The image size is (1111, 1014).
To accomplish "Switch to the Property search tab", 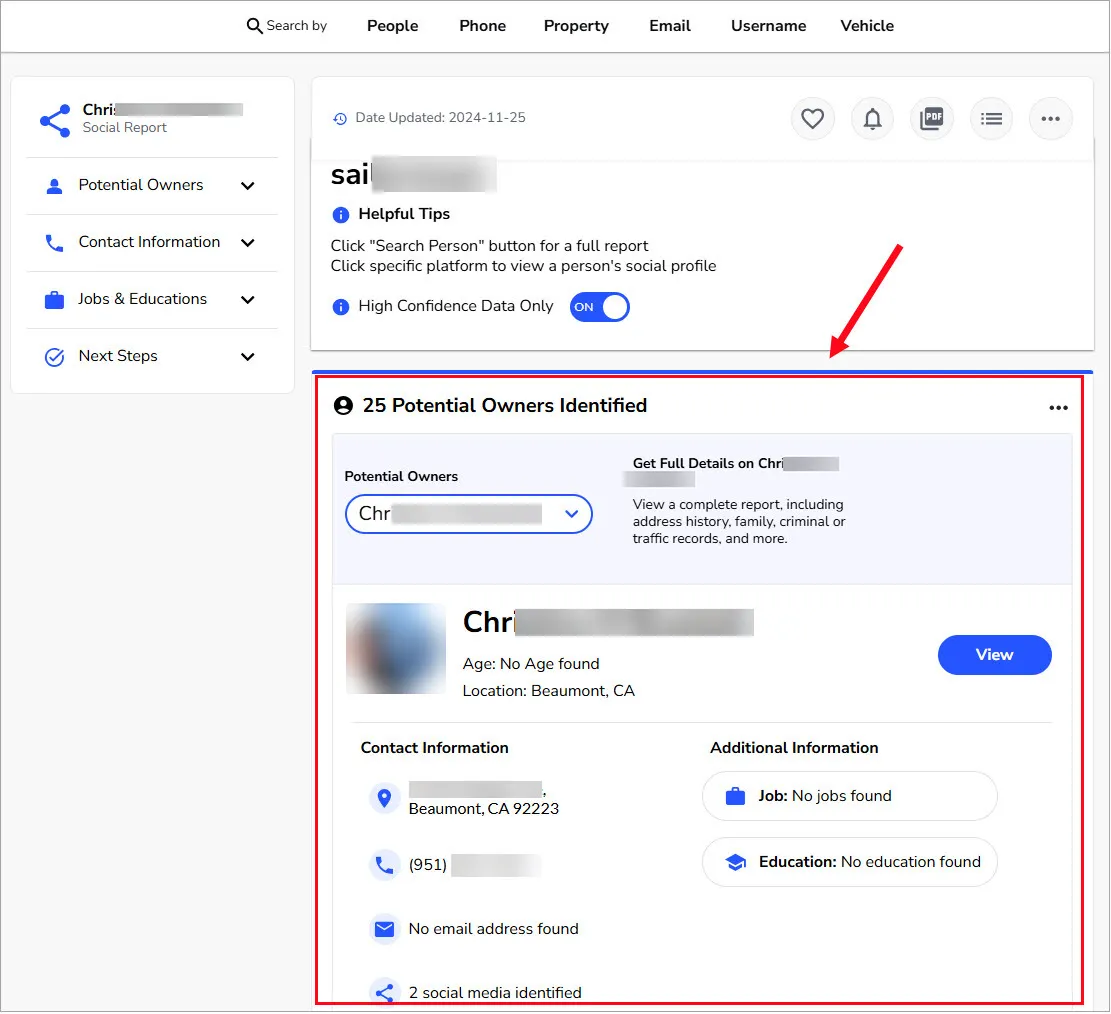I will 576,26.
